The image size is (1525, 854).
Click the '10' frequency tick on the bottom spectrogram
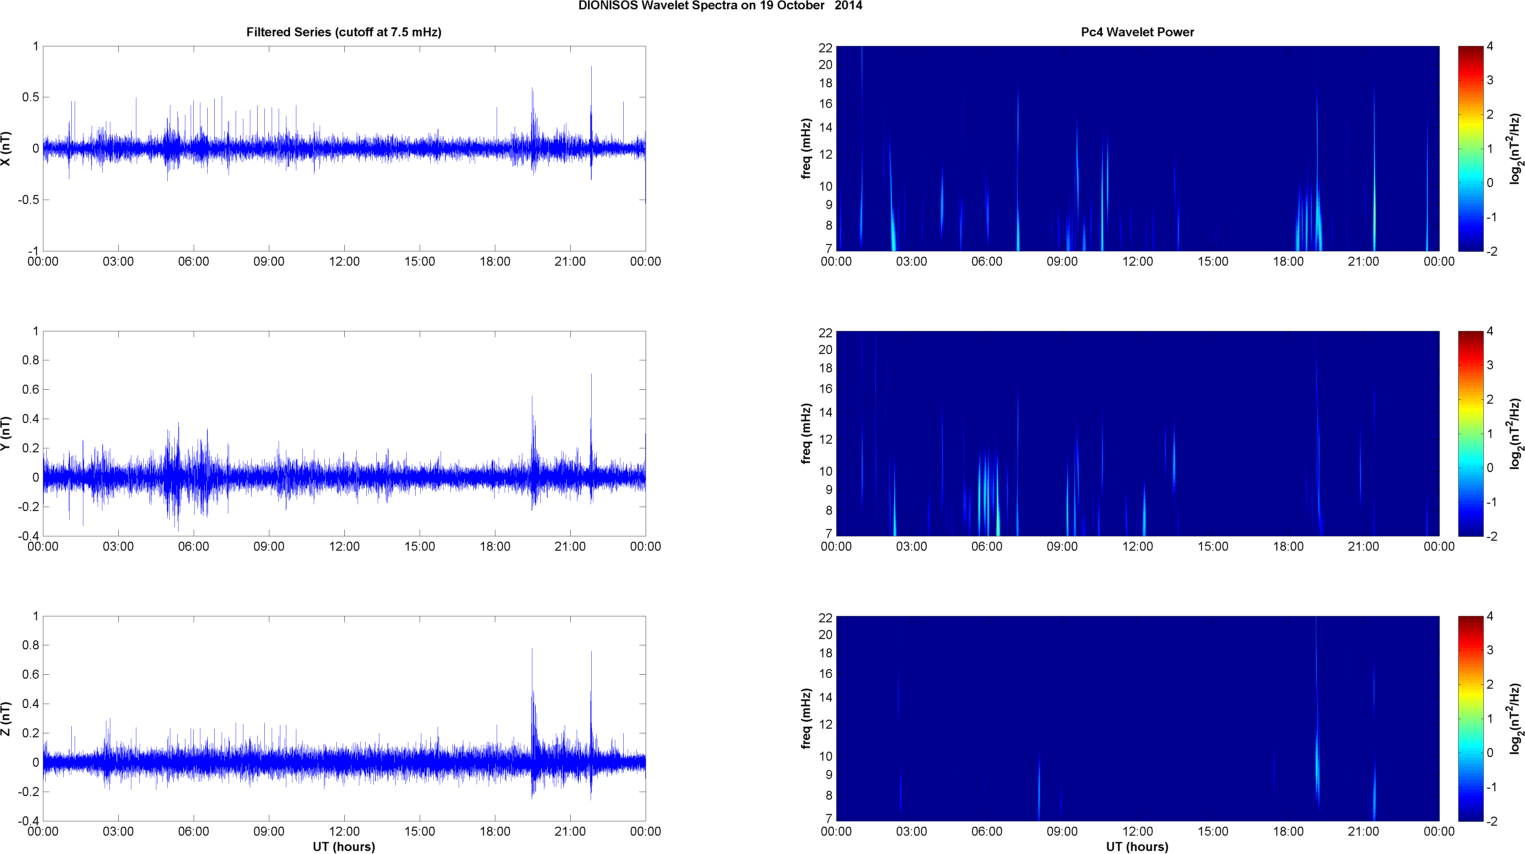[825, 756]
